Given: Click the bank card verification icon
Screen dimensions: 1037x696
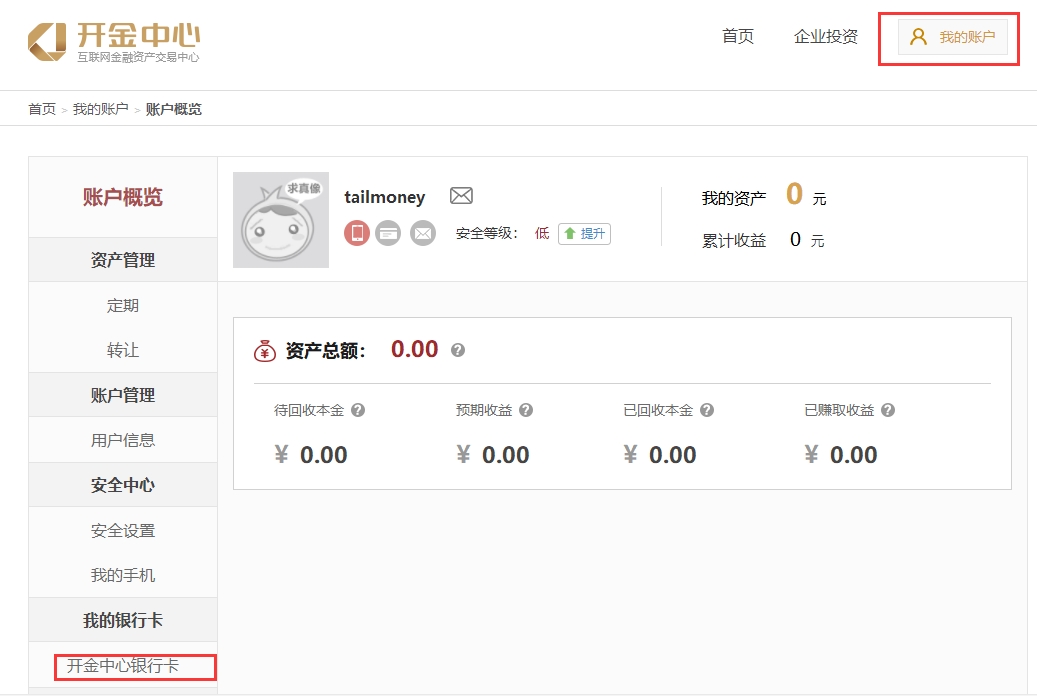Looking at the screenshot, I should [389, 233].
